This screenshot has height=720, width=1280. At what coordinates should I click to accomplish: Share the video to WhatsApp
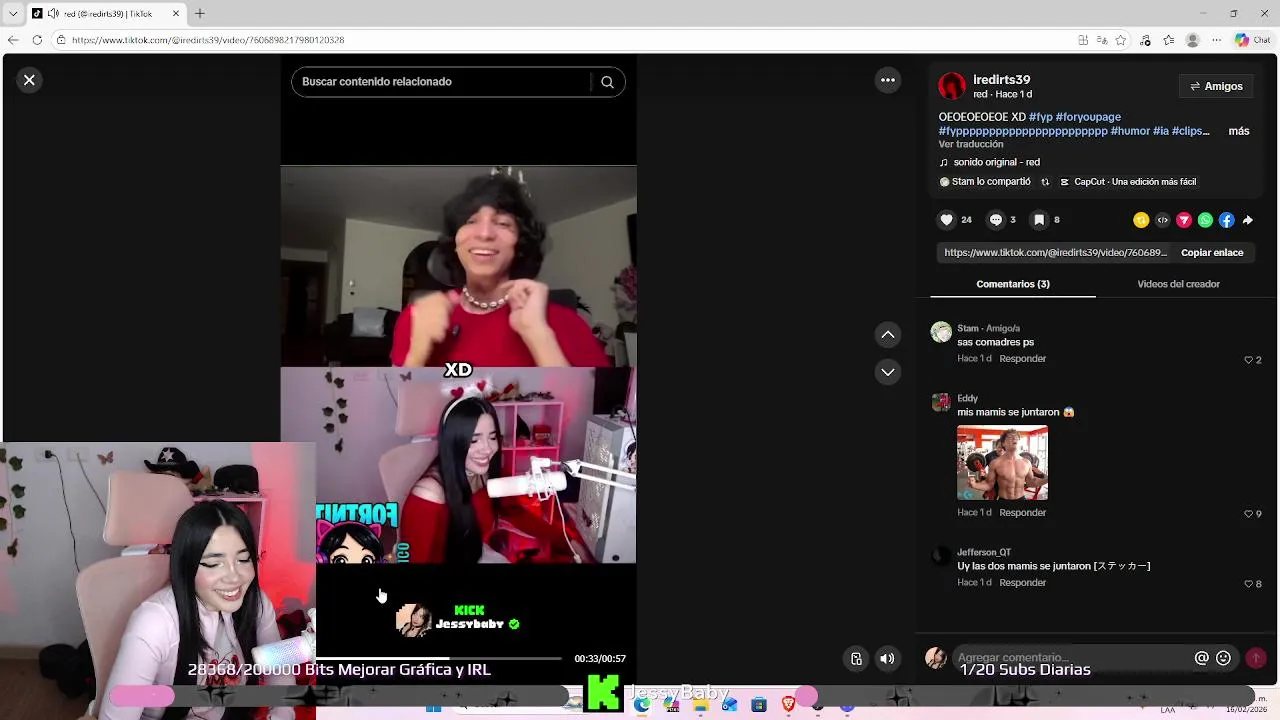point(1205,220)
